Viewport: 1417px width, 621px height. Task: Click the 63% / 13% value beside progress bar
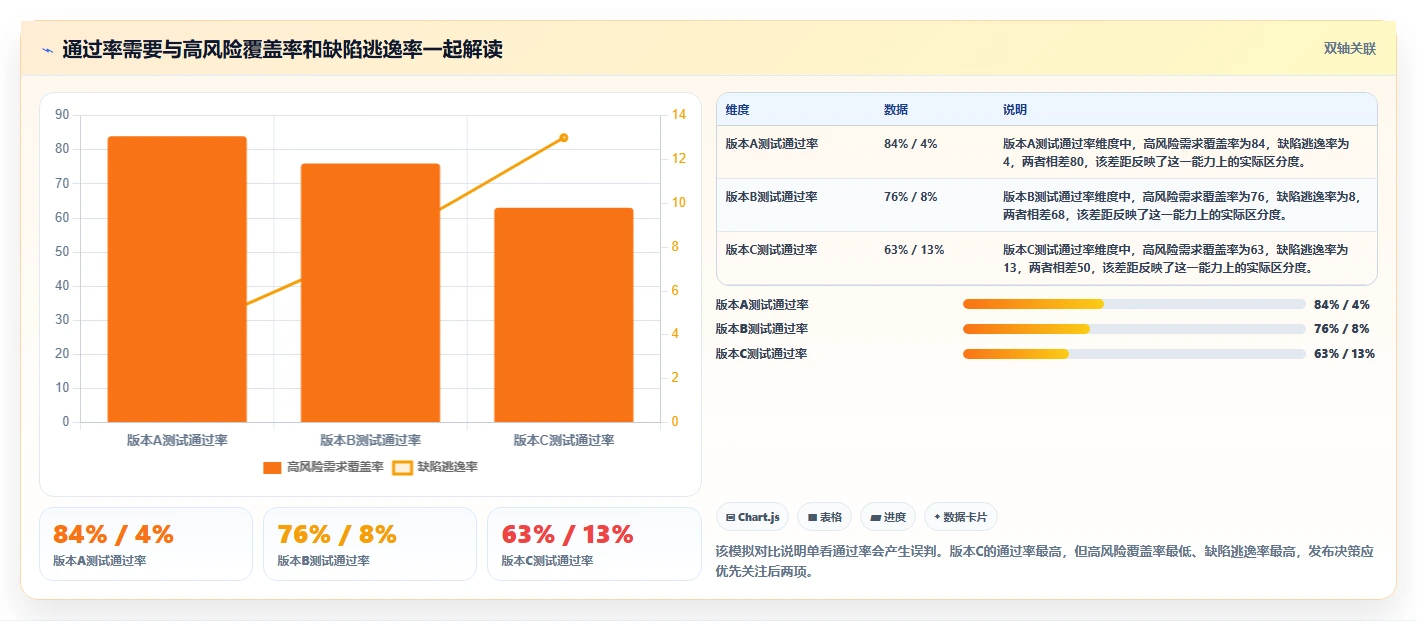(x=1344, y=354)
